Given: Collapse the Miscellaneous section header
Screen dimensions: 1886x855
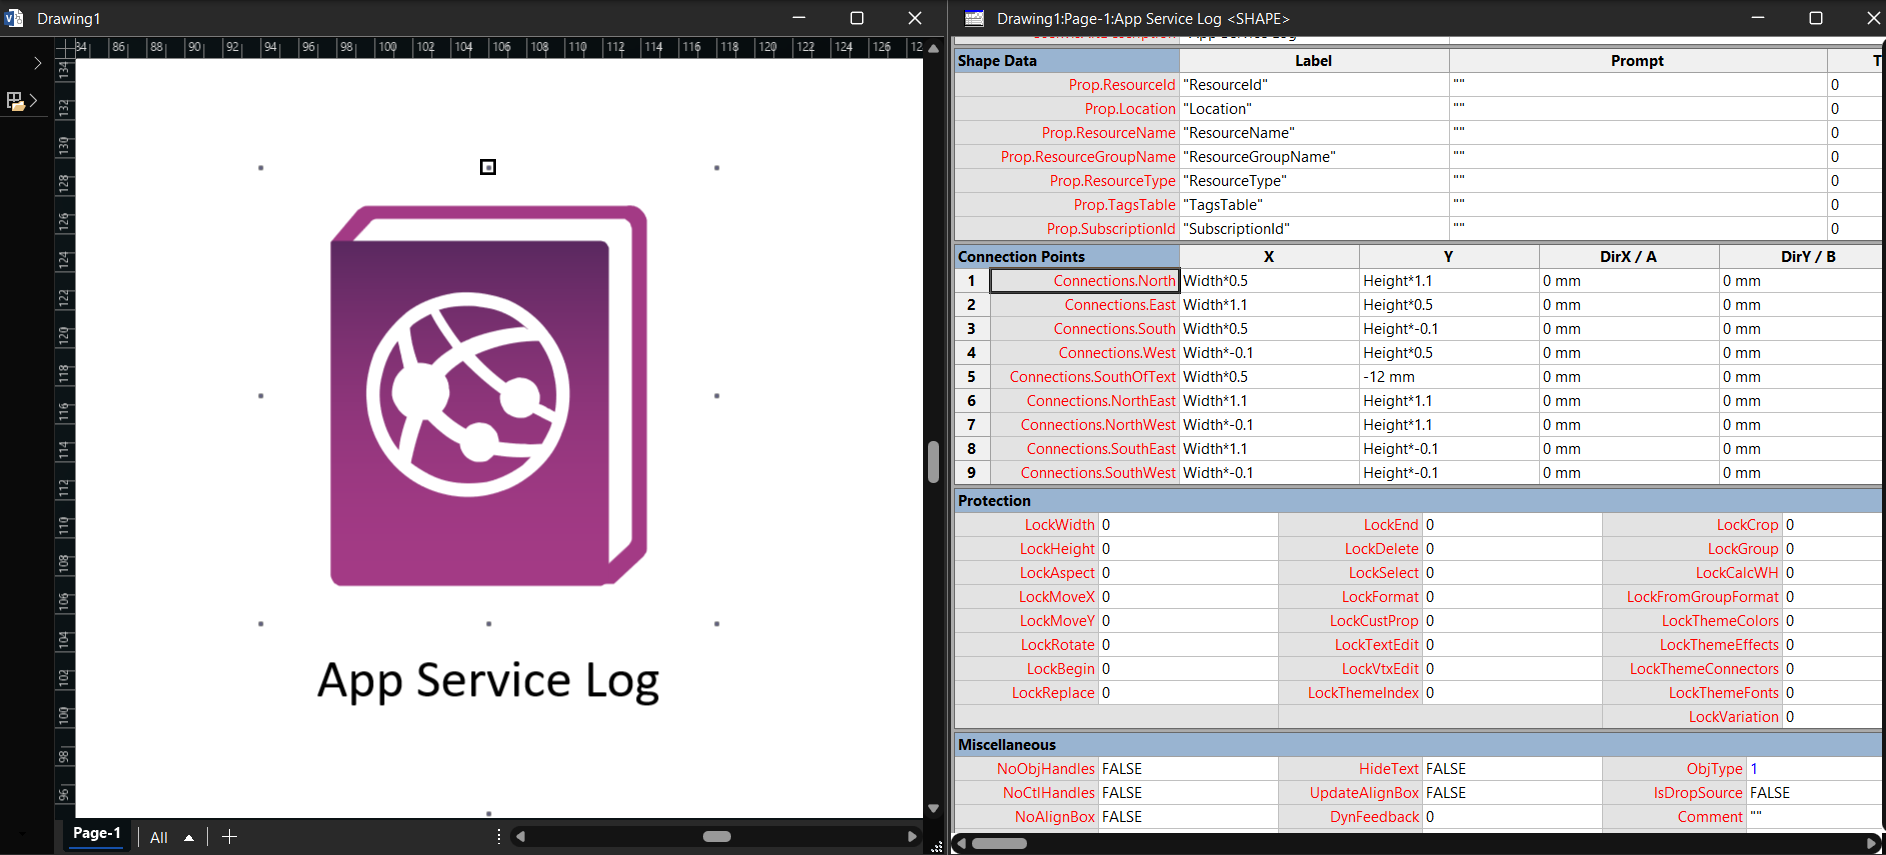Looking at the screenshot, I should (x=1418, y=745).
